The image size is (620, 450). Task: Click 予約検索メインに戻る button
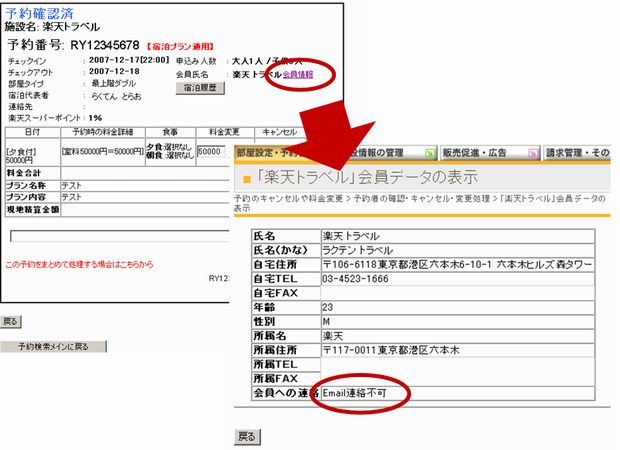coord(53,346)
